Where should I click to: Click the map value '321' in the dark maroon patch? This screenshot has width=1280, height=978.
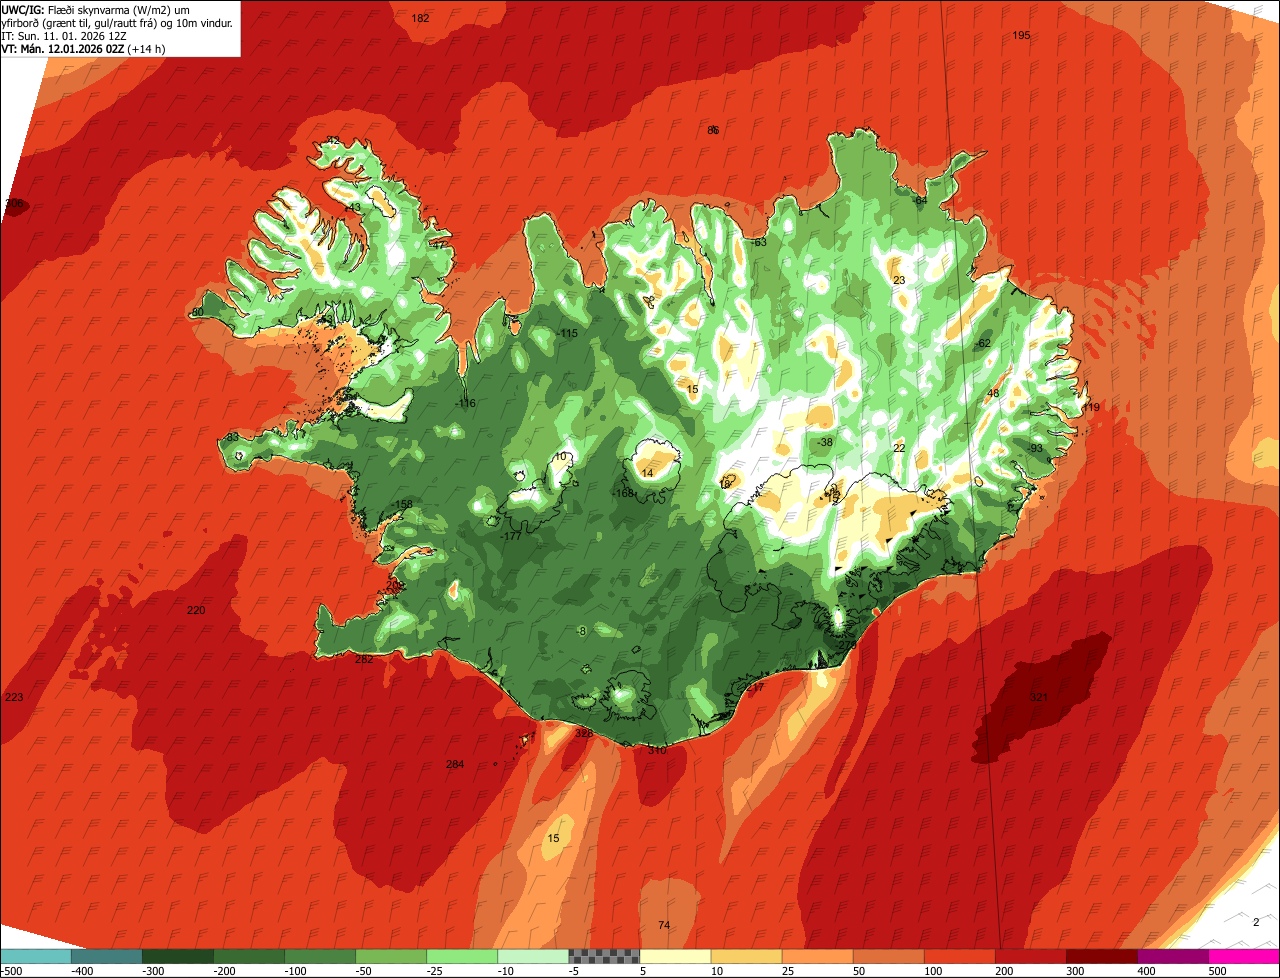1039,697
